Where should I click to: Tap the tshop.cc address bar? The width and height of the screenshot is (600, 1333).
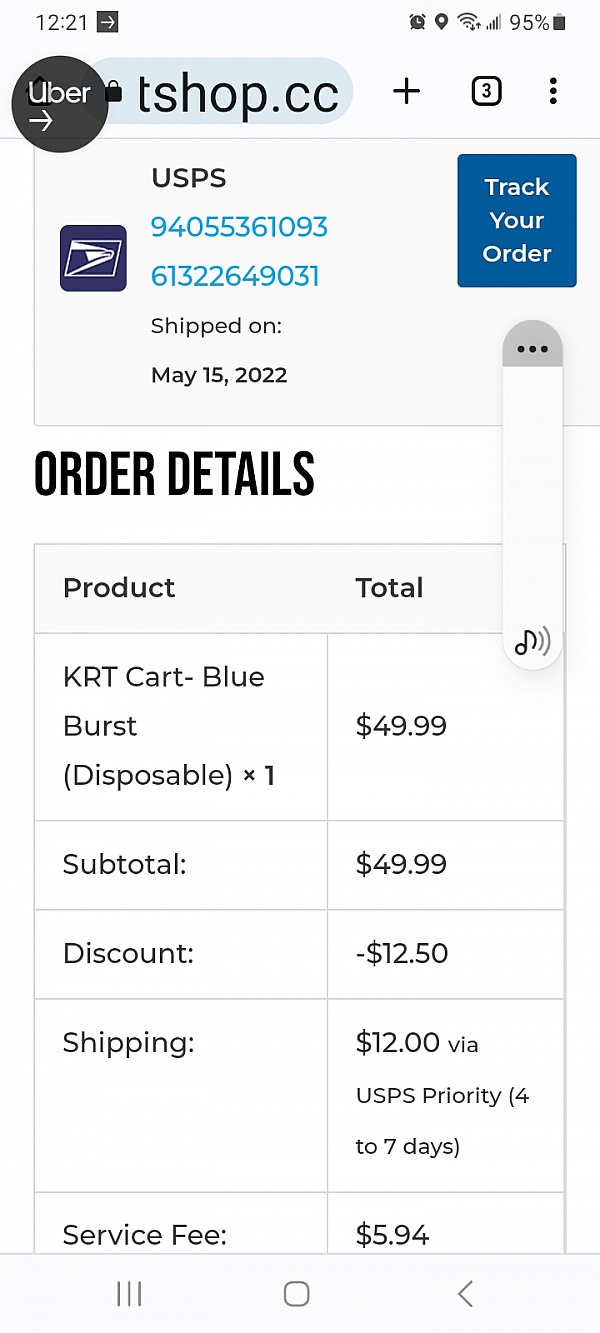coord(238,93)
